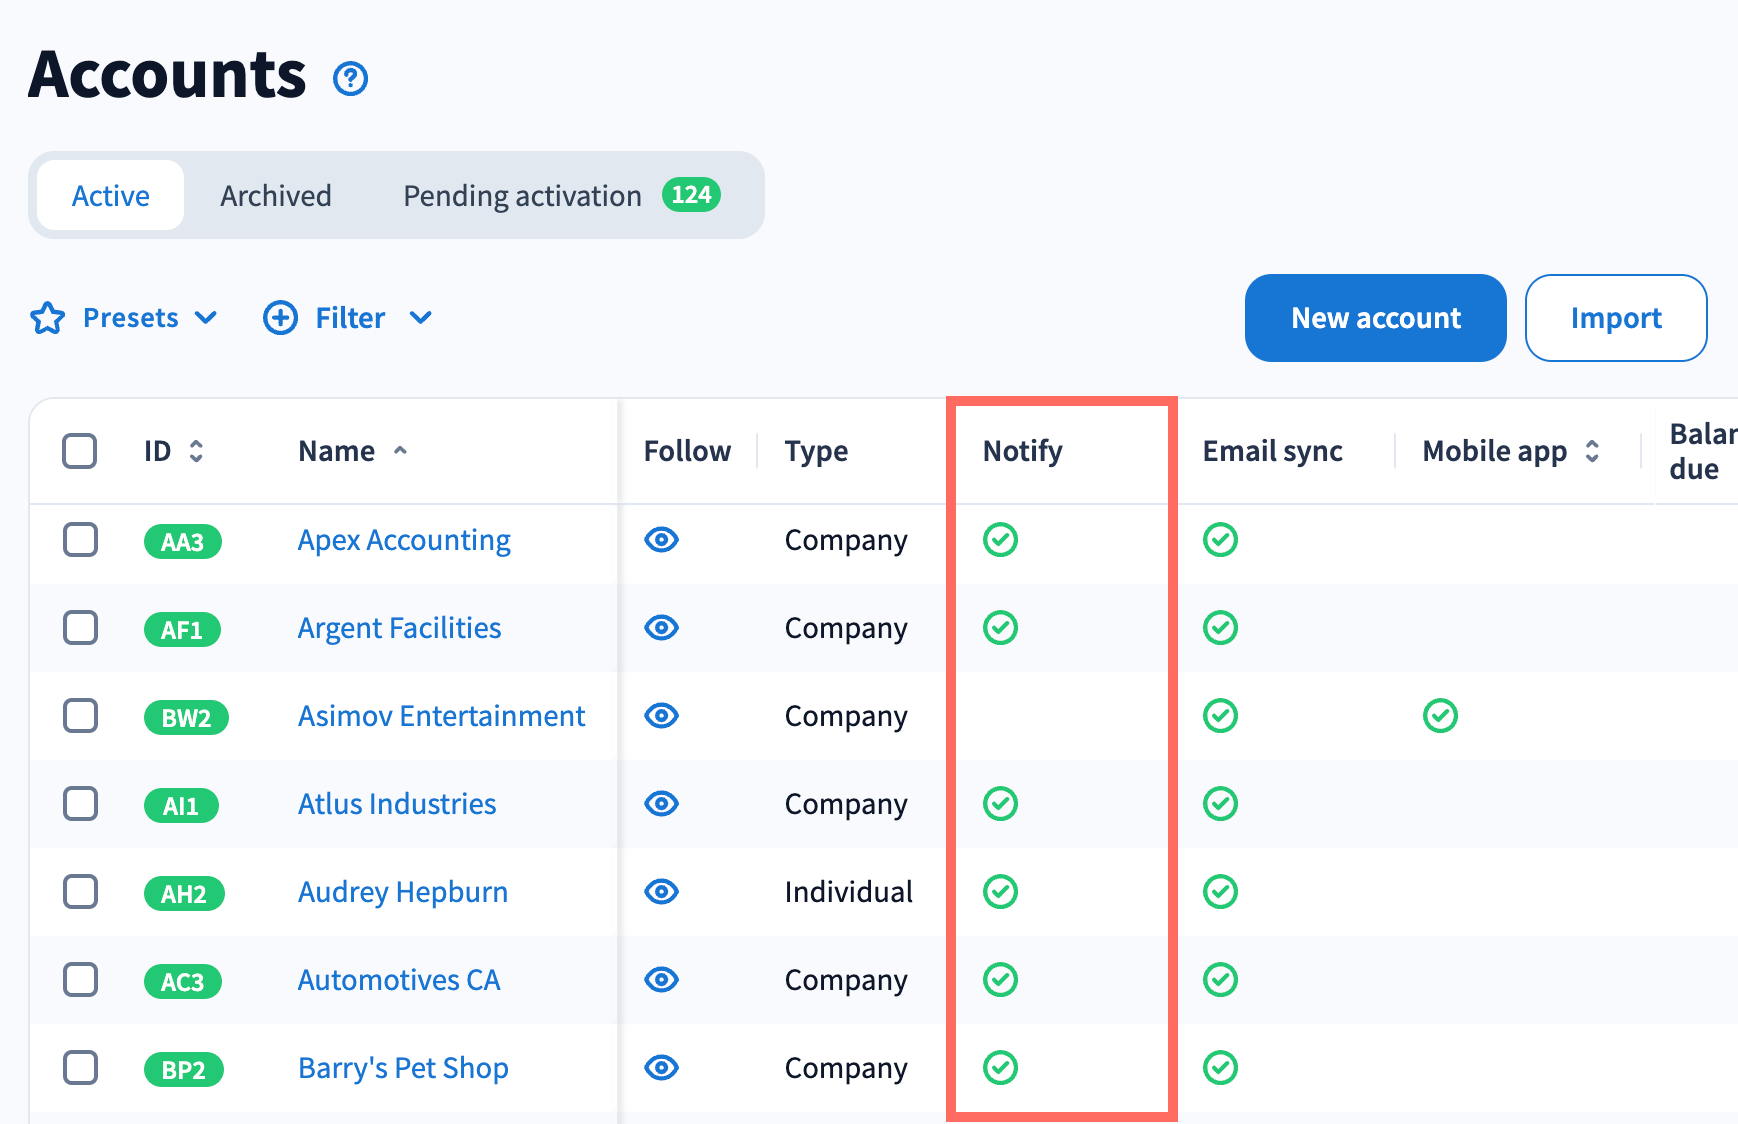Tick the checkbox next to Apex Accounting
Screen dimensions: 1738x1124
[80, 540]
